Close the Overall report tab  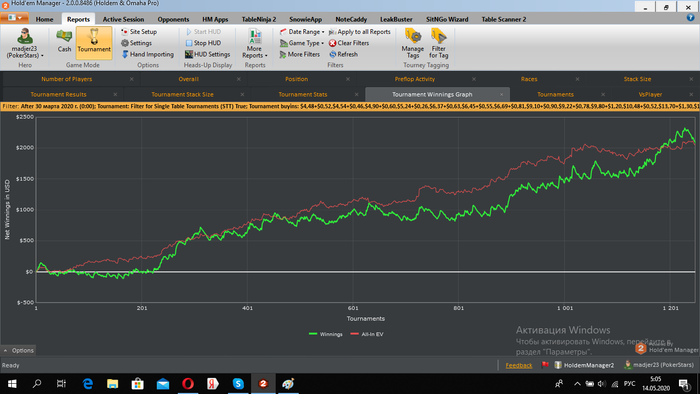click(x=238, y=79)
